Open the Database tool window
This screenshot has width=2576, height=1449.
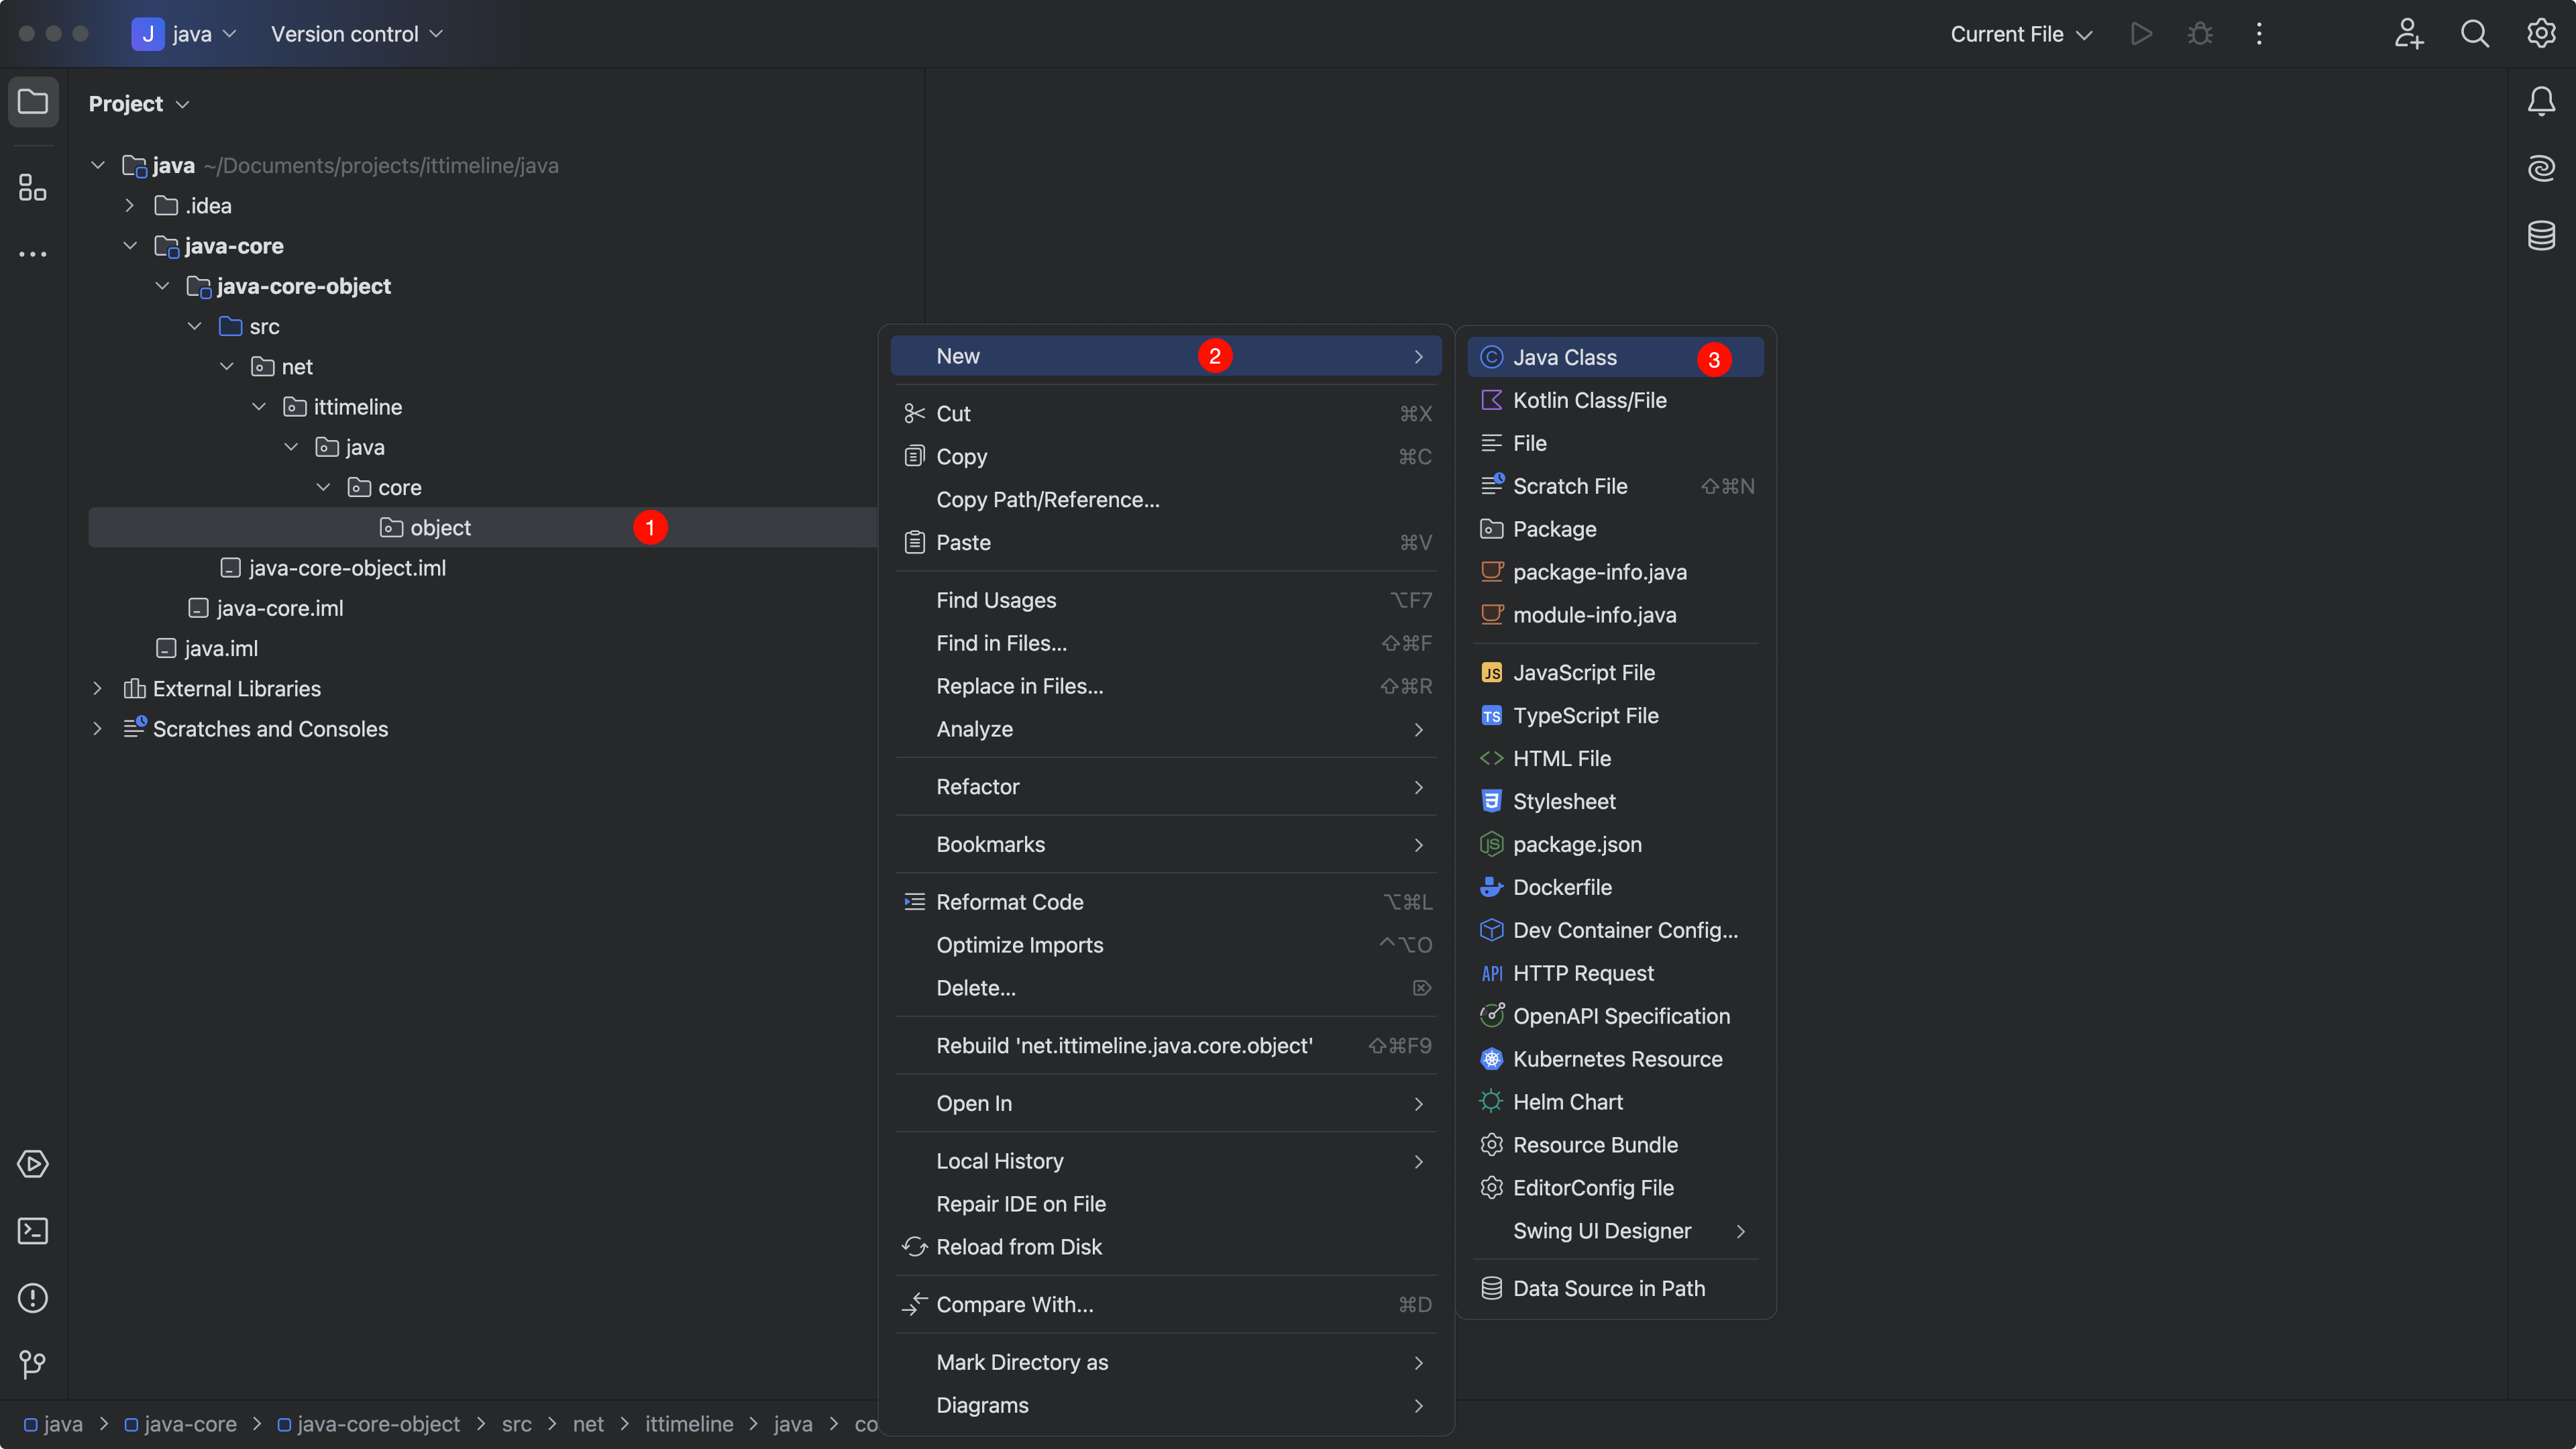[2541, 236]
